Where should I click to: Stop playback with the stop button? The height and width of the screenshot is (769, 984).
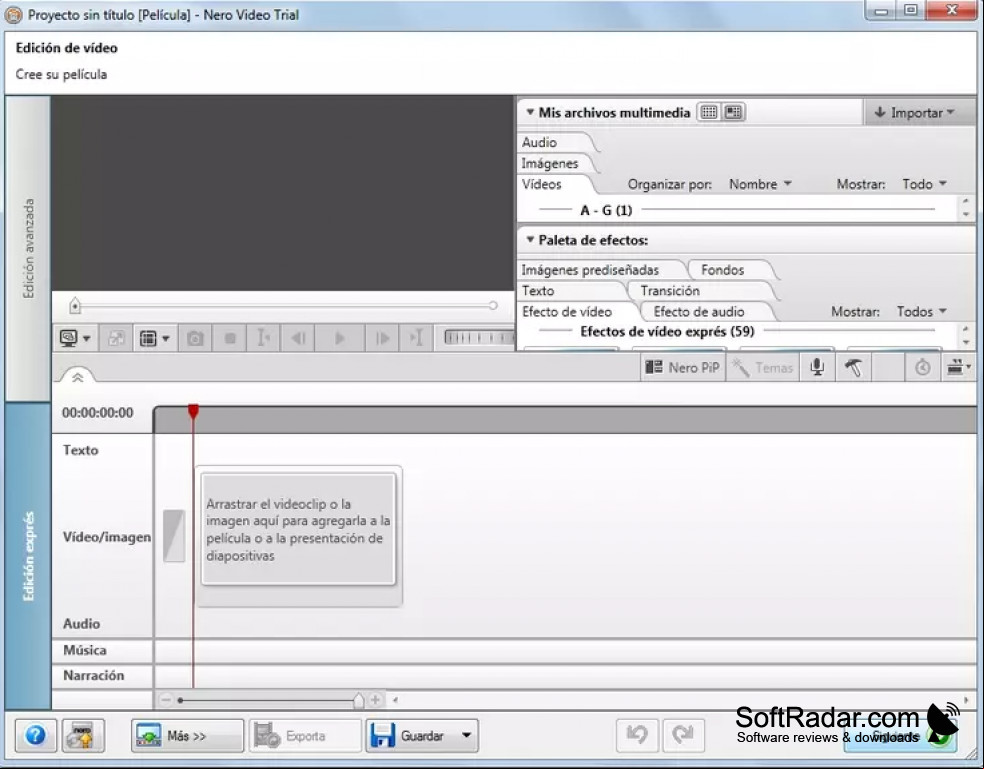230,338
